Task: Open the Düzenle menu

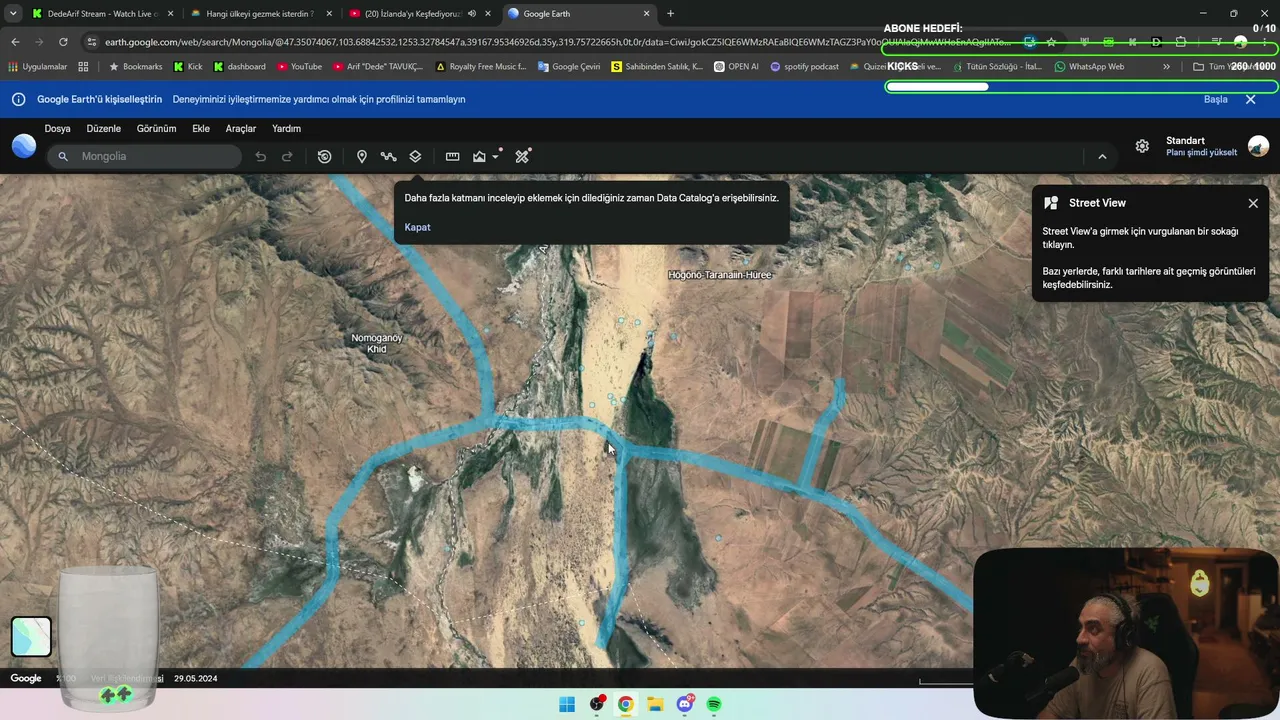Action: pyautogui.click(x=104, y=129)
